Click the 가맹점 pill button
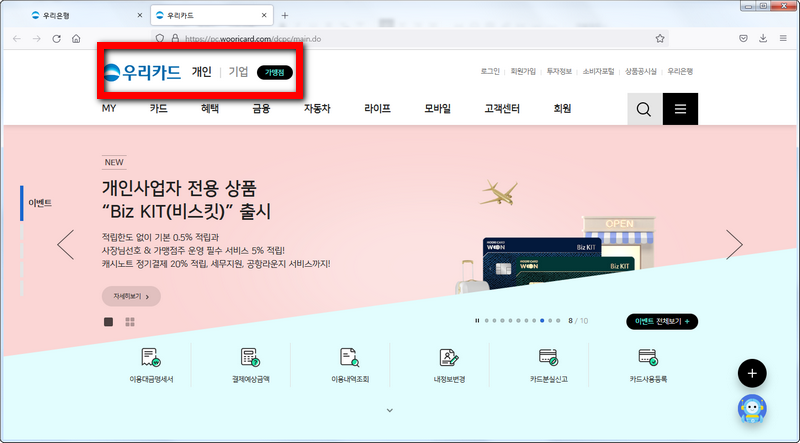800x443 pixels. click(x=275, y=72)
